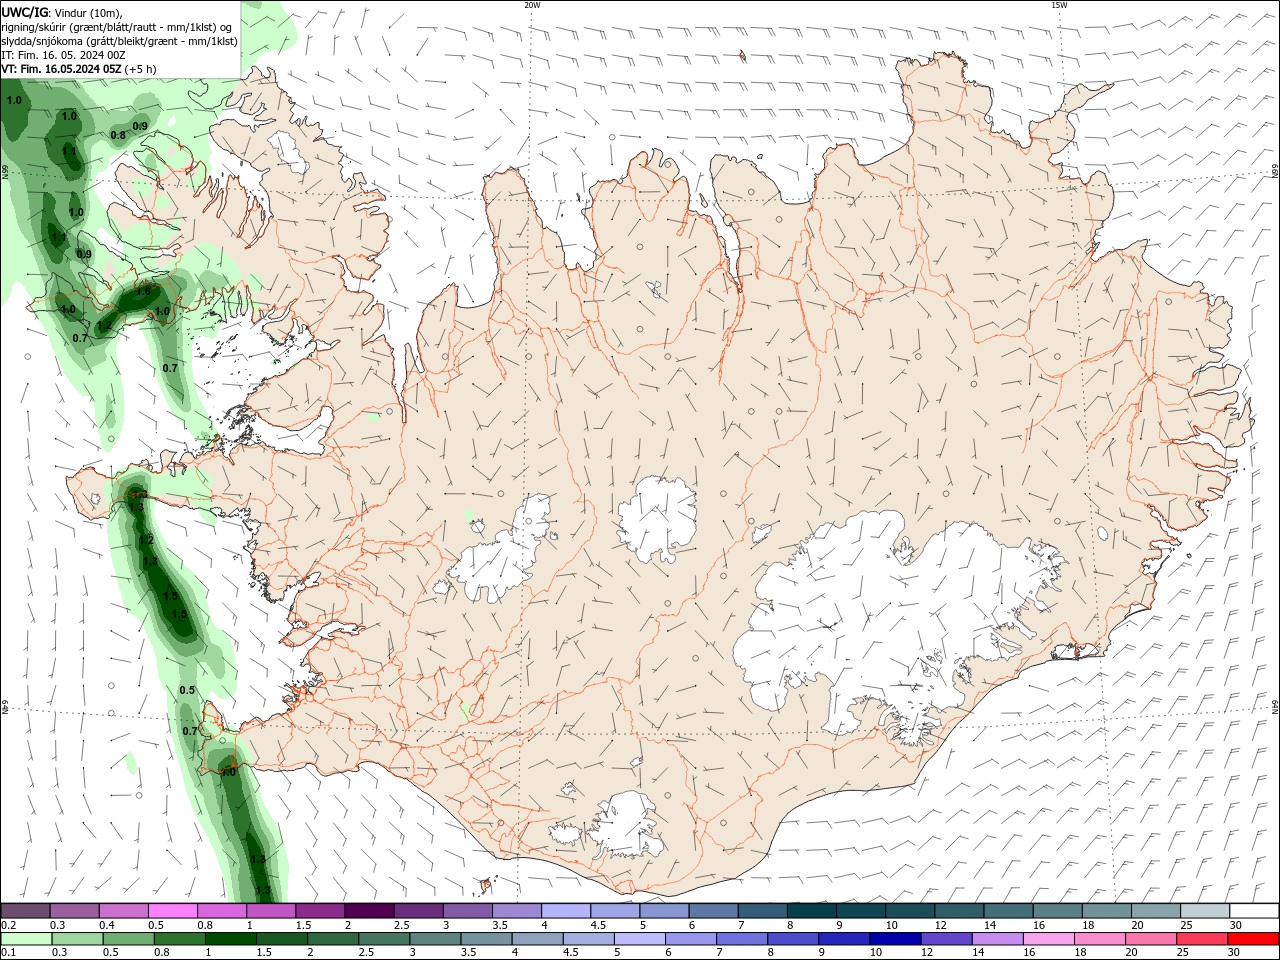Click the red-pink swatch labeled 25 in lower legend

point(1202,939)
